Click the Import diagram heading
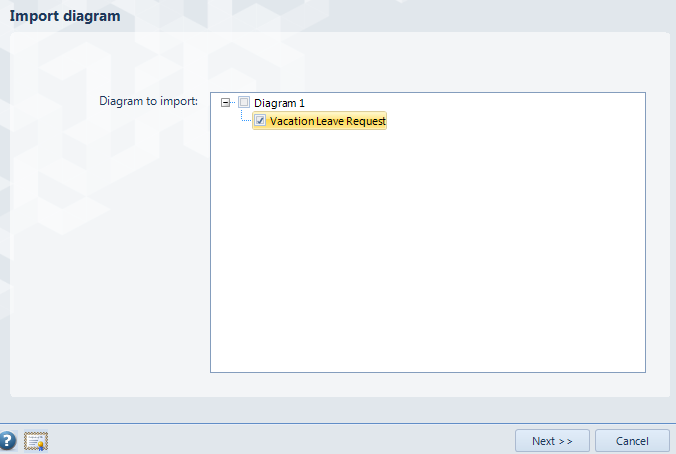This screenshot has width=676, height=454. [65, 16]
